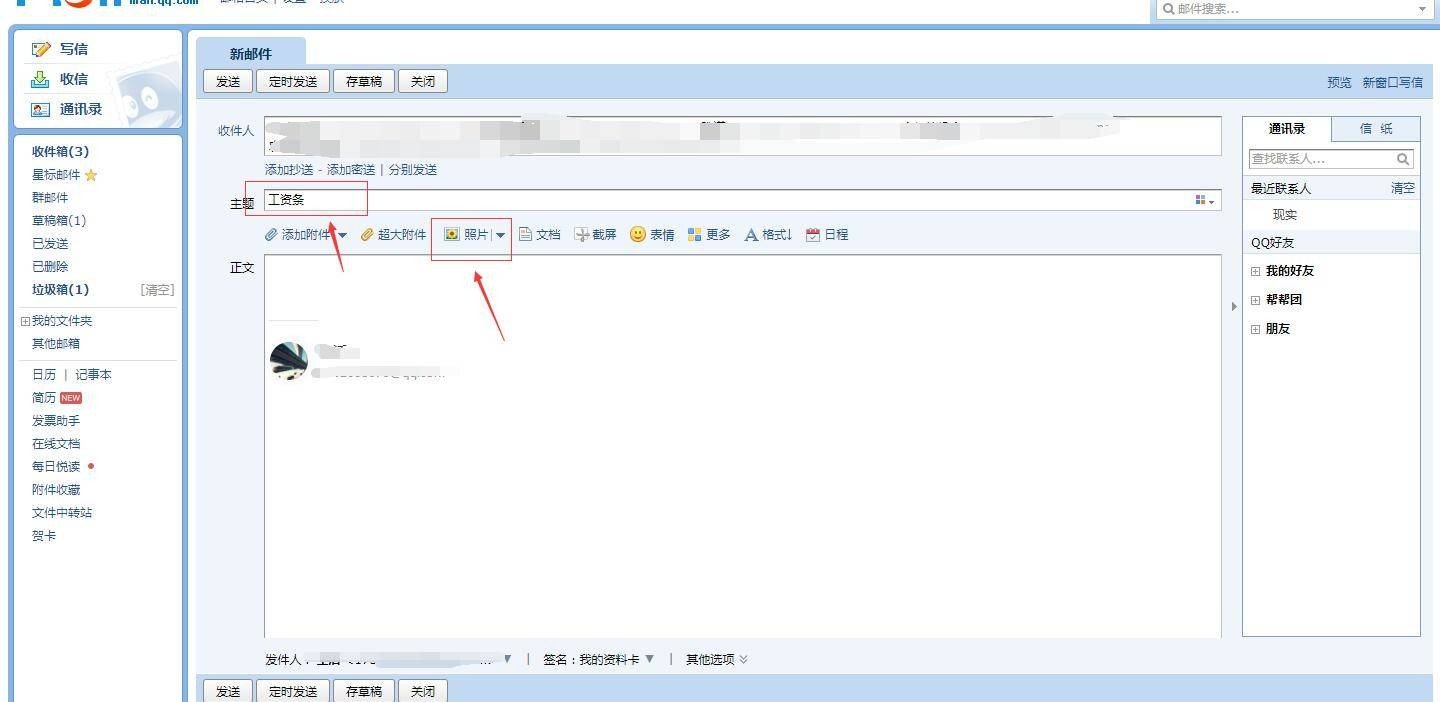Insert a document via 文档 icon

(x=525, y=235)
